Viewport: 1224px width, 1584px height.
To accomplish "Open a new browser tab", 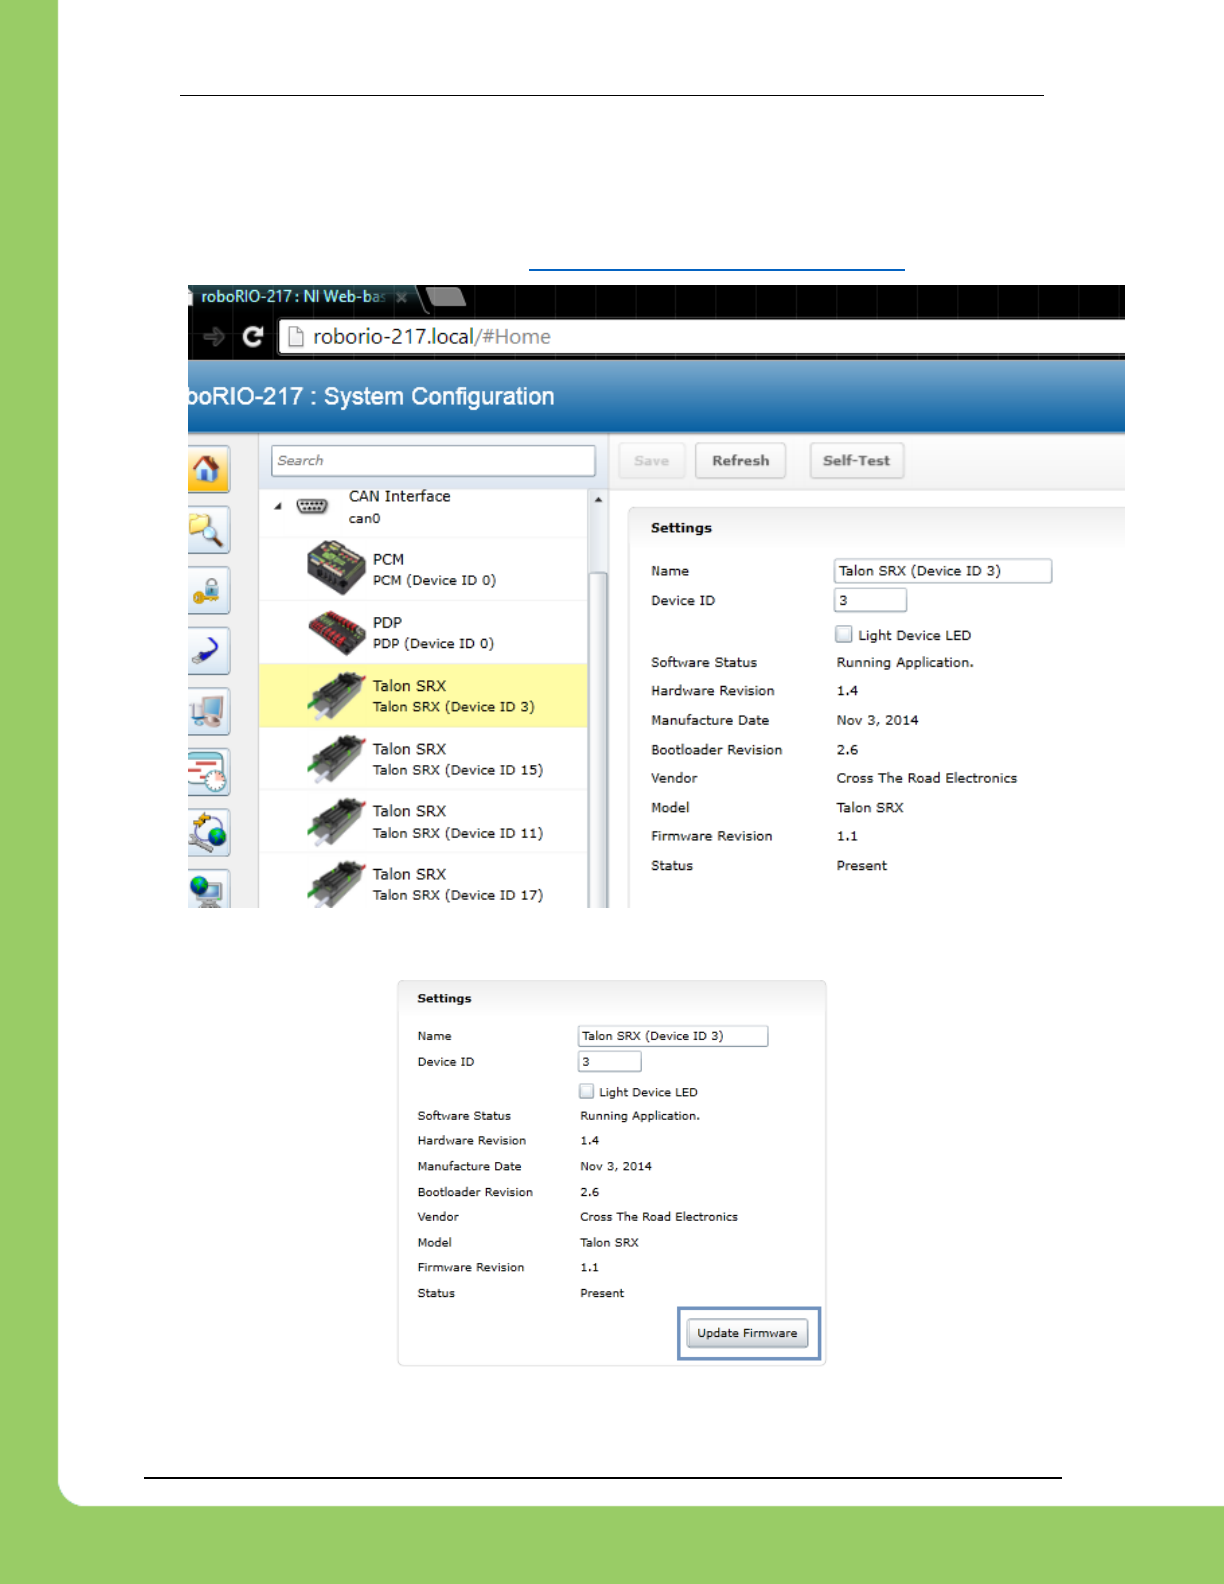I will tap(446, 296).
